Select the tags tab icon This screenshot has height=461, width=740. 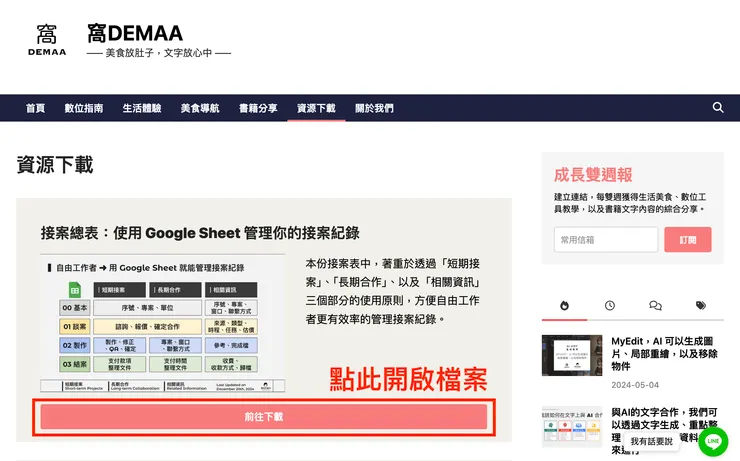pyautogui.click(x=701, y=306)
